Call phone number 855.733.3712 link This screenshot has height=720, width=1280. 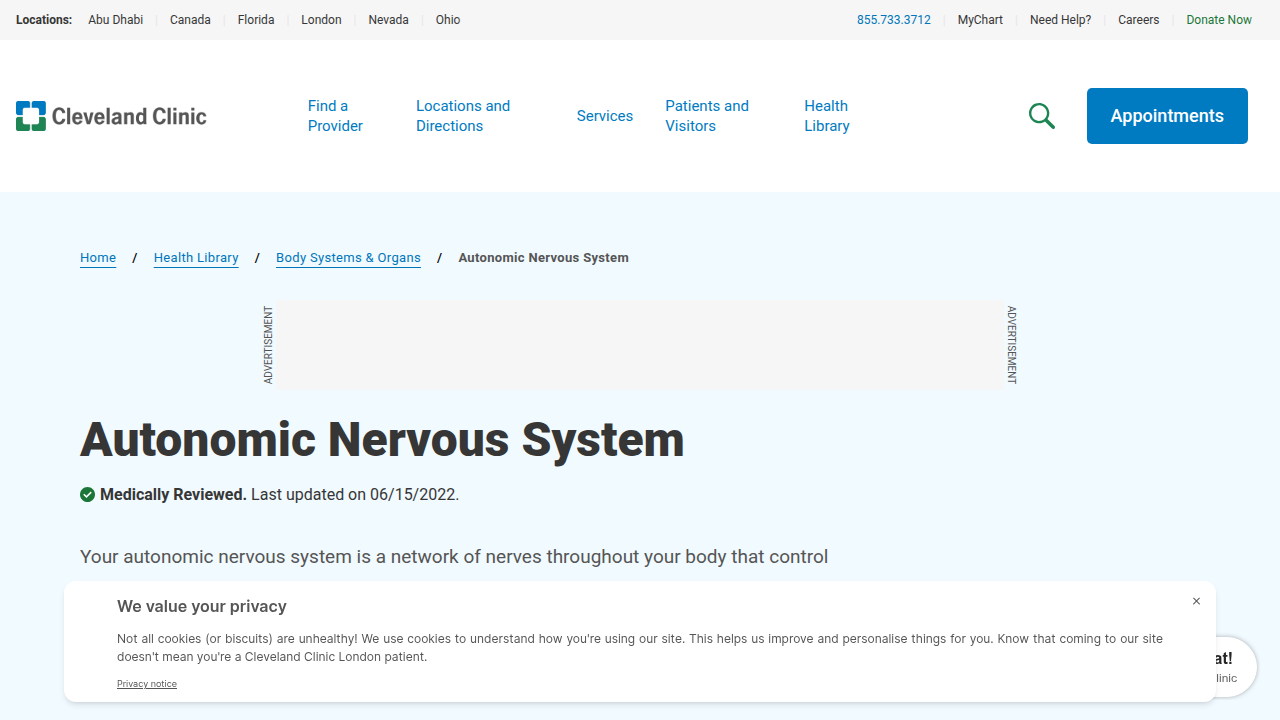(894, 20)
